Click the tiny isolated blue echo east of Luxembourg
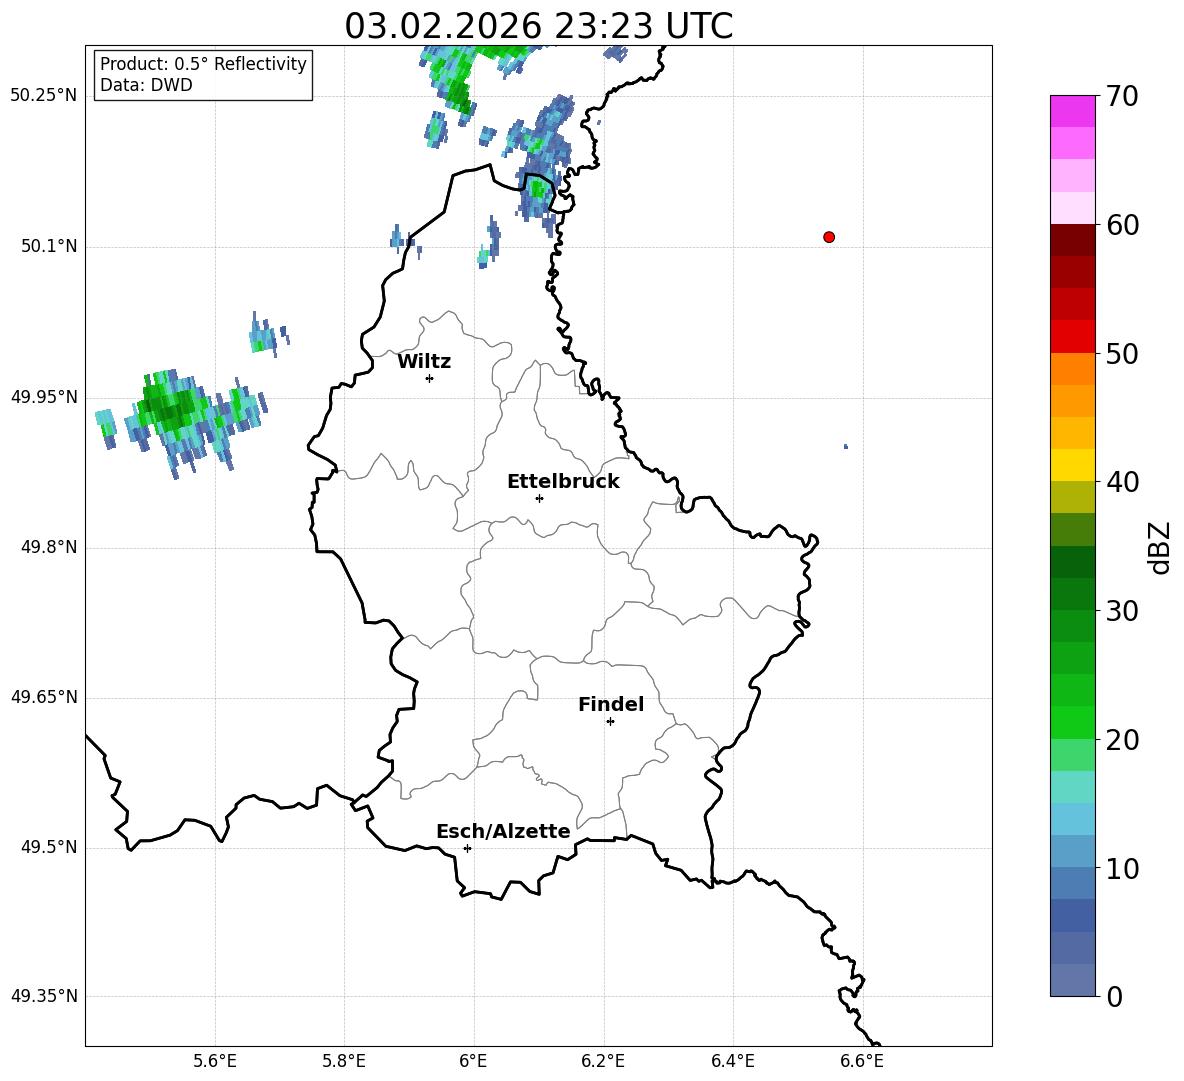The height and width of the screenshot is (1081, 1184). [x=846, y=447]
